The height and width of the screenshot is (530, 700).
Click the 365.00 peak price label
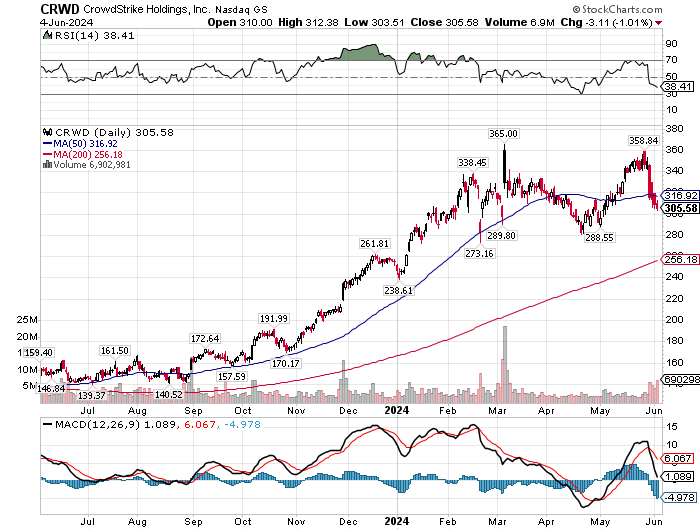click(x=503, y=134)
